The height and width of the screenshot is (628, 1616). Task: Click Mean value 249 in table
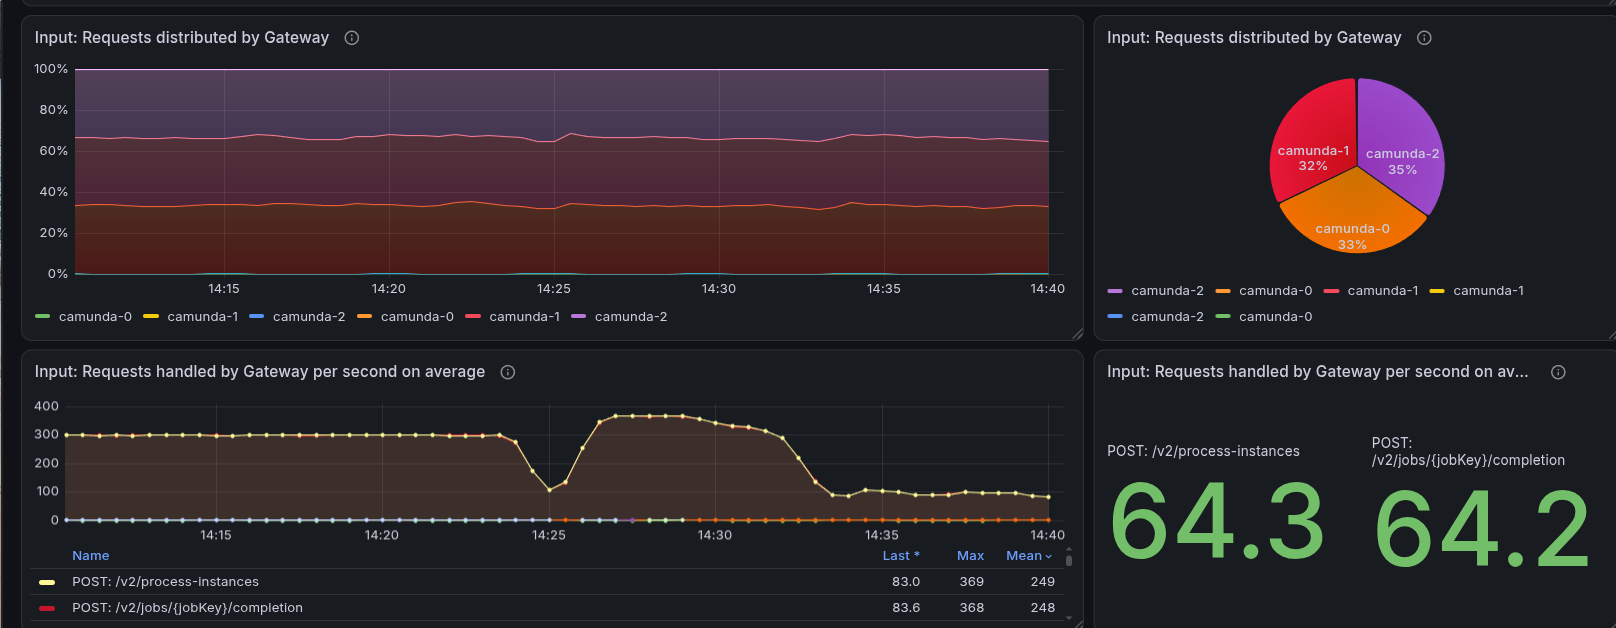(x=1043, y=582)
